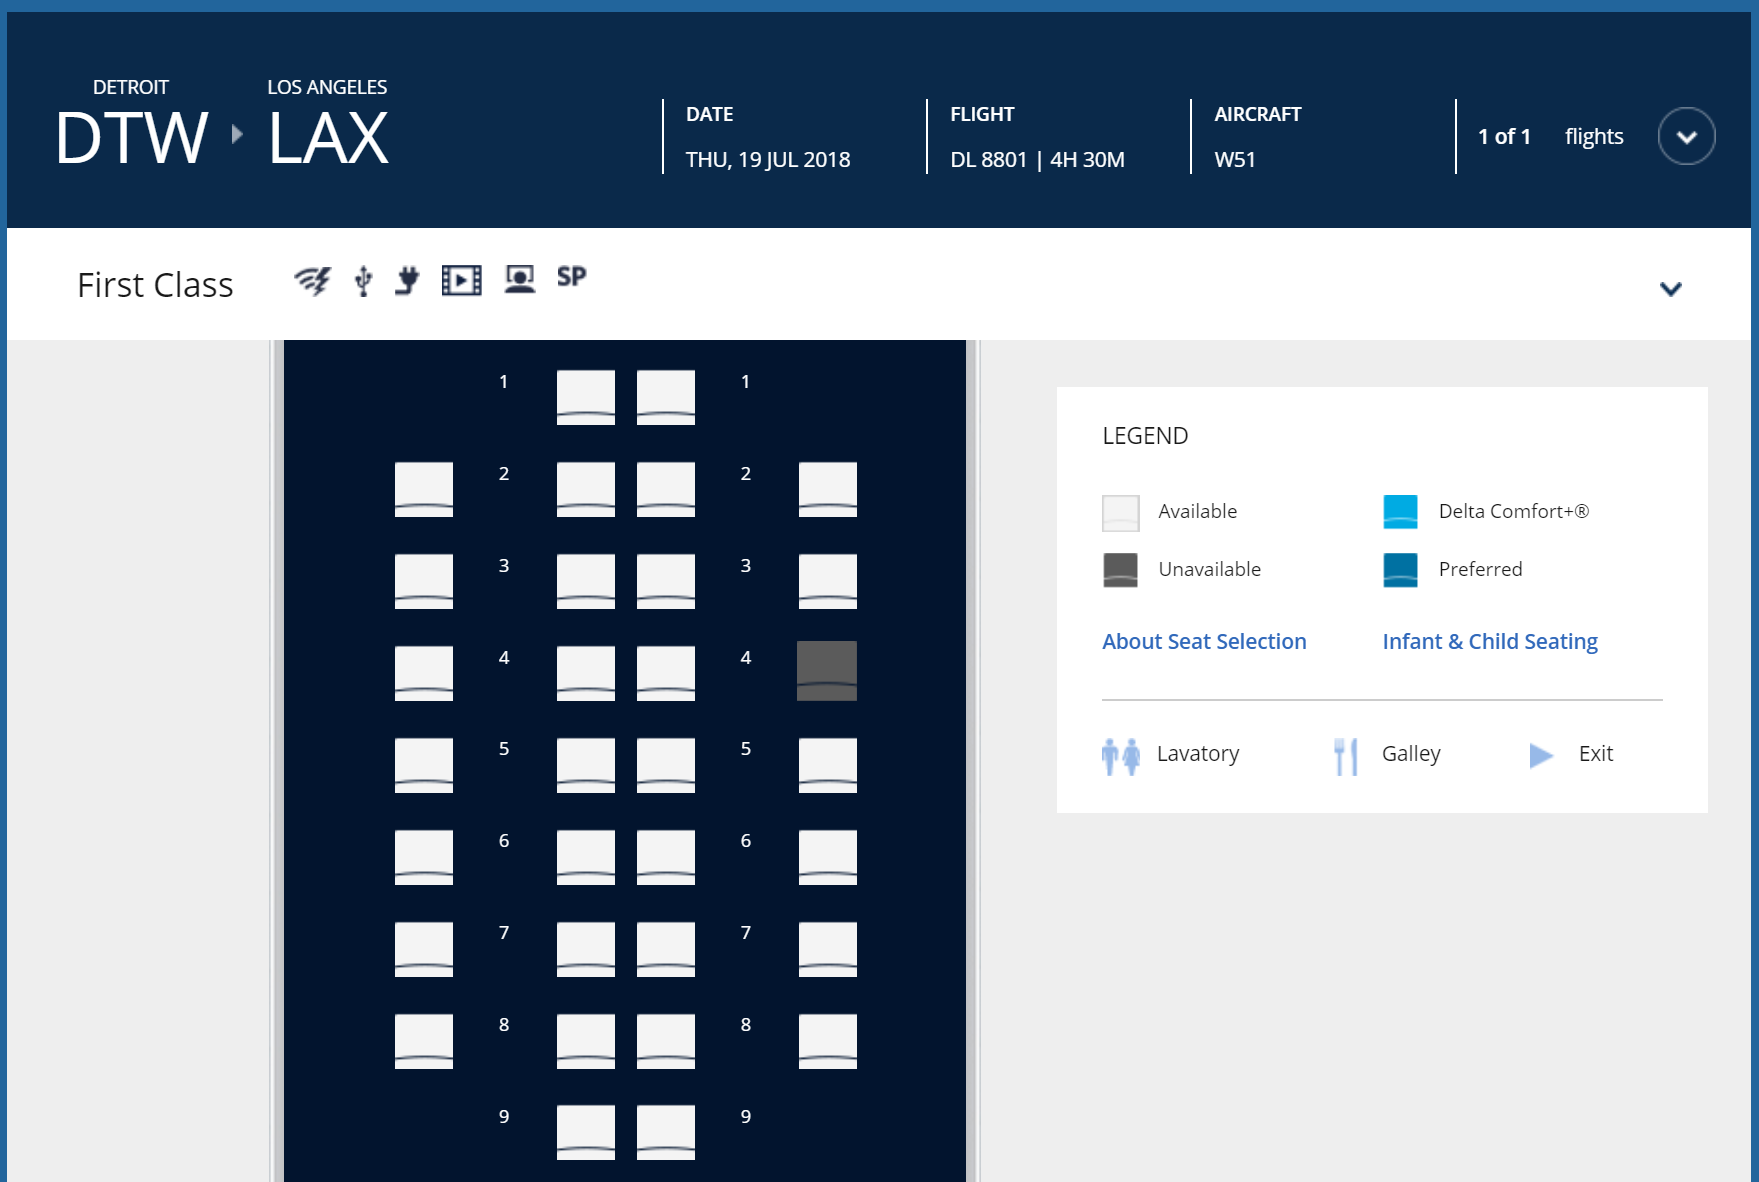Click the USB port amenity icon
This screenshot has width=1759, height=1182.
pyautogui.click(x=364, y=281)
